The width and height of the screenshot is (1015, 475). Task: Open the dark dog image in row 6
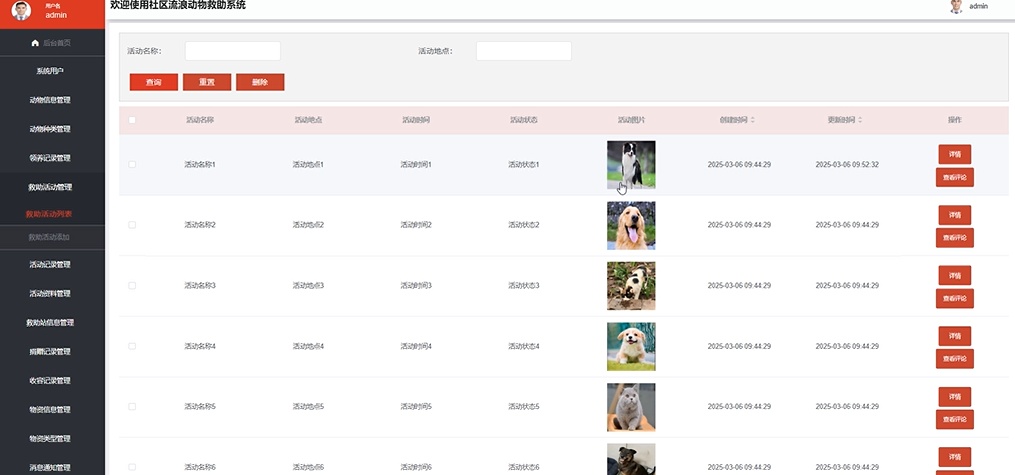click(x=631, y=459)
